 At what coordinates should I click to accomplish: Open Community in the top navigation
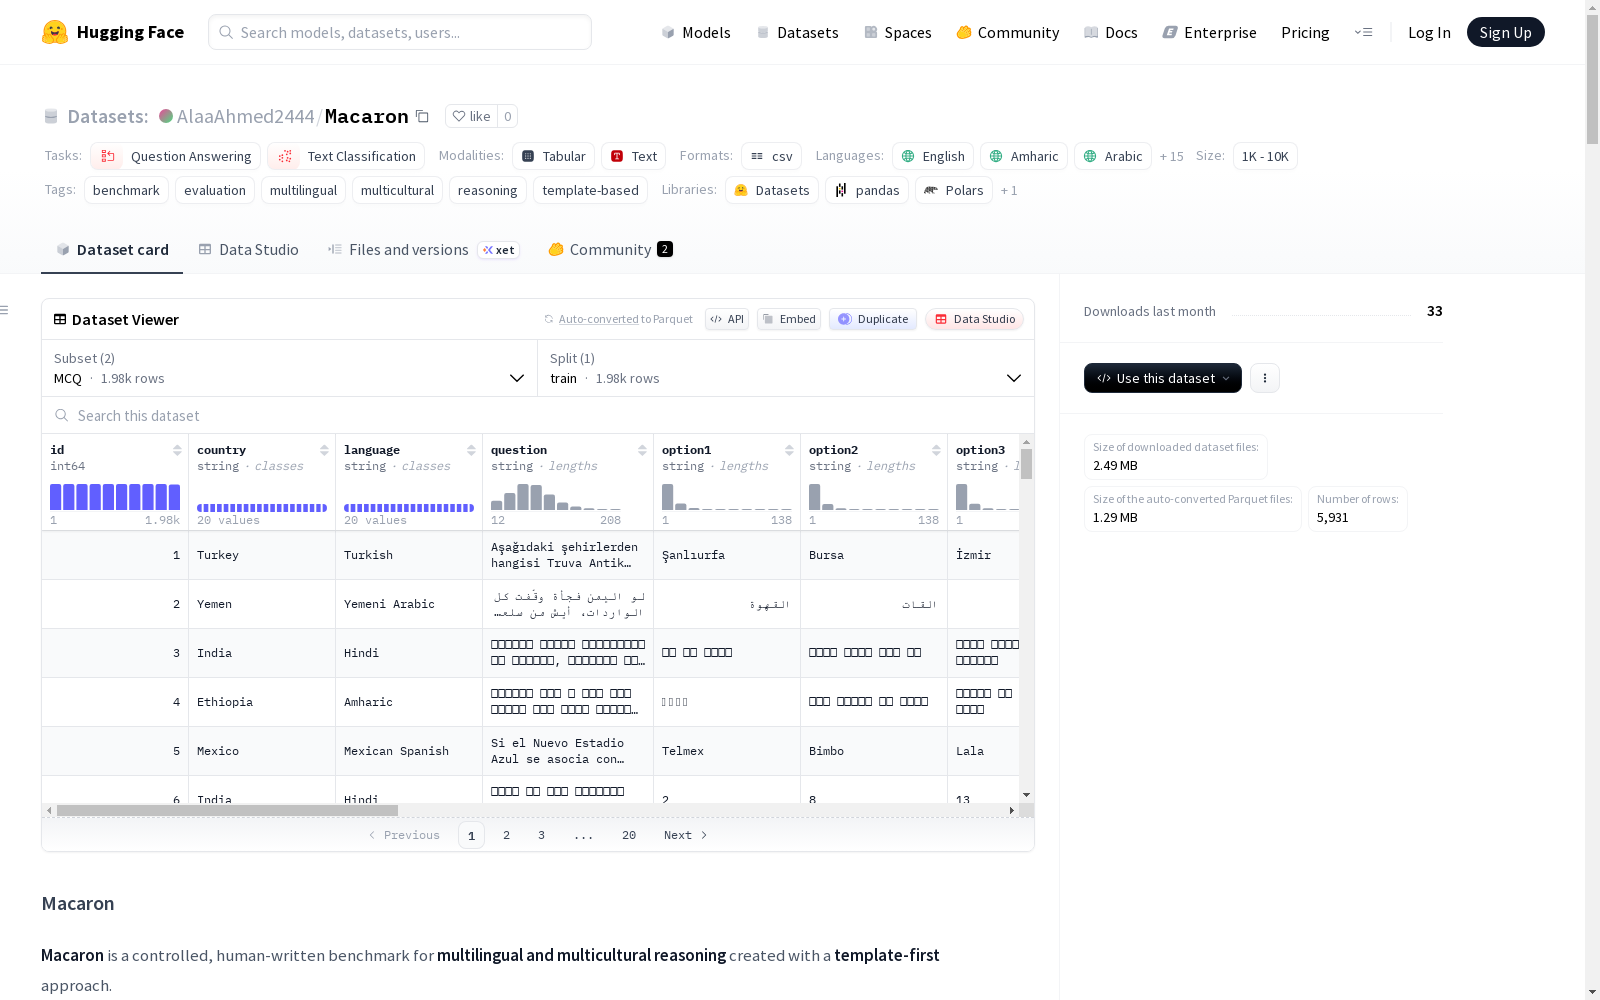(x=1008, y=32)
